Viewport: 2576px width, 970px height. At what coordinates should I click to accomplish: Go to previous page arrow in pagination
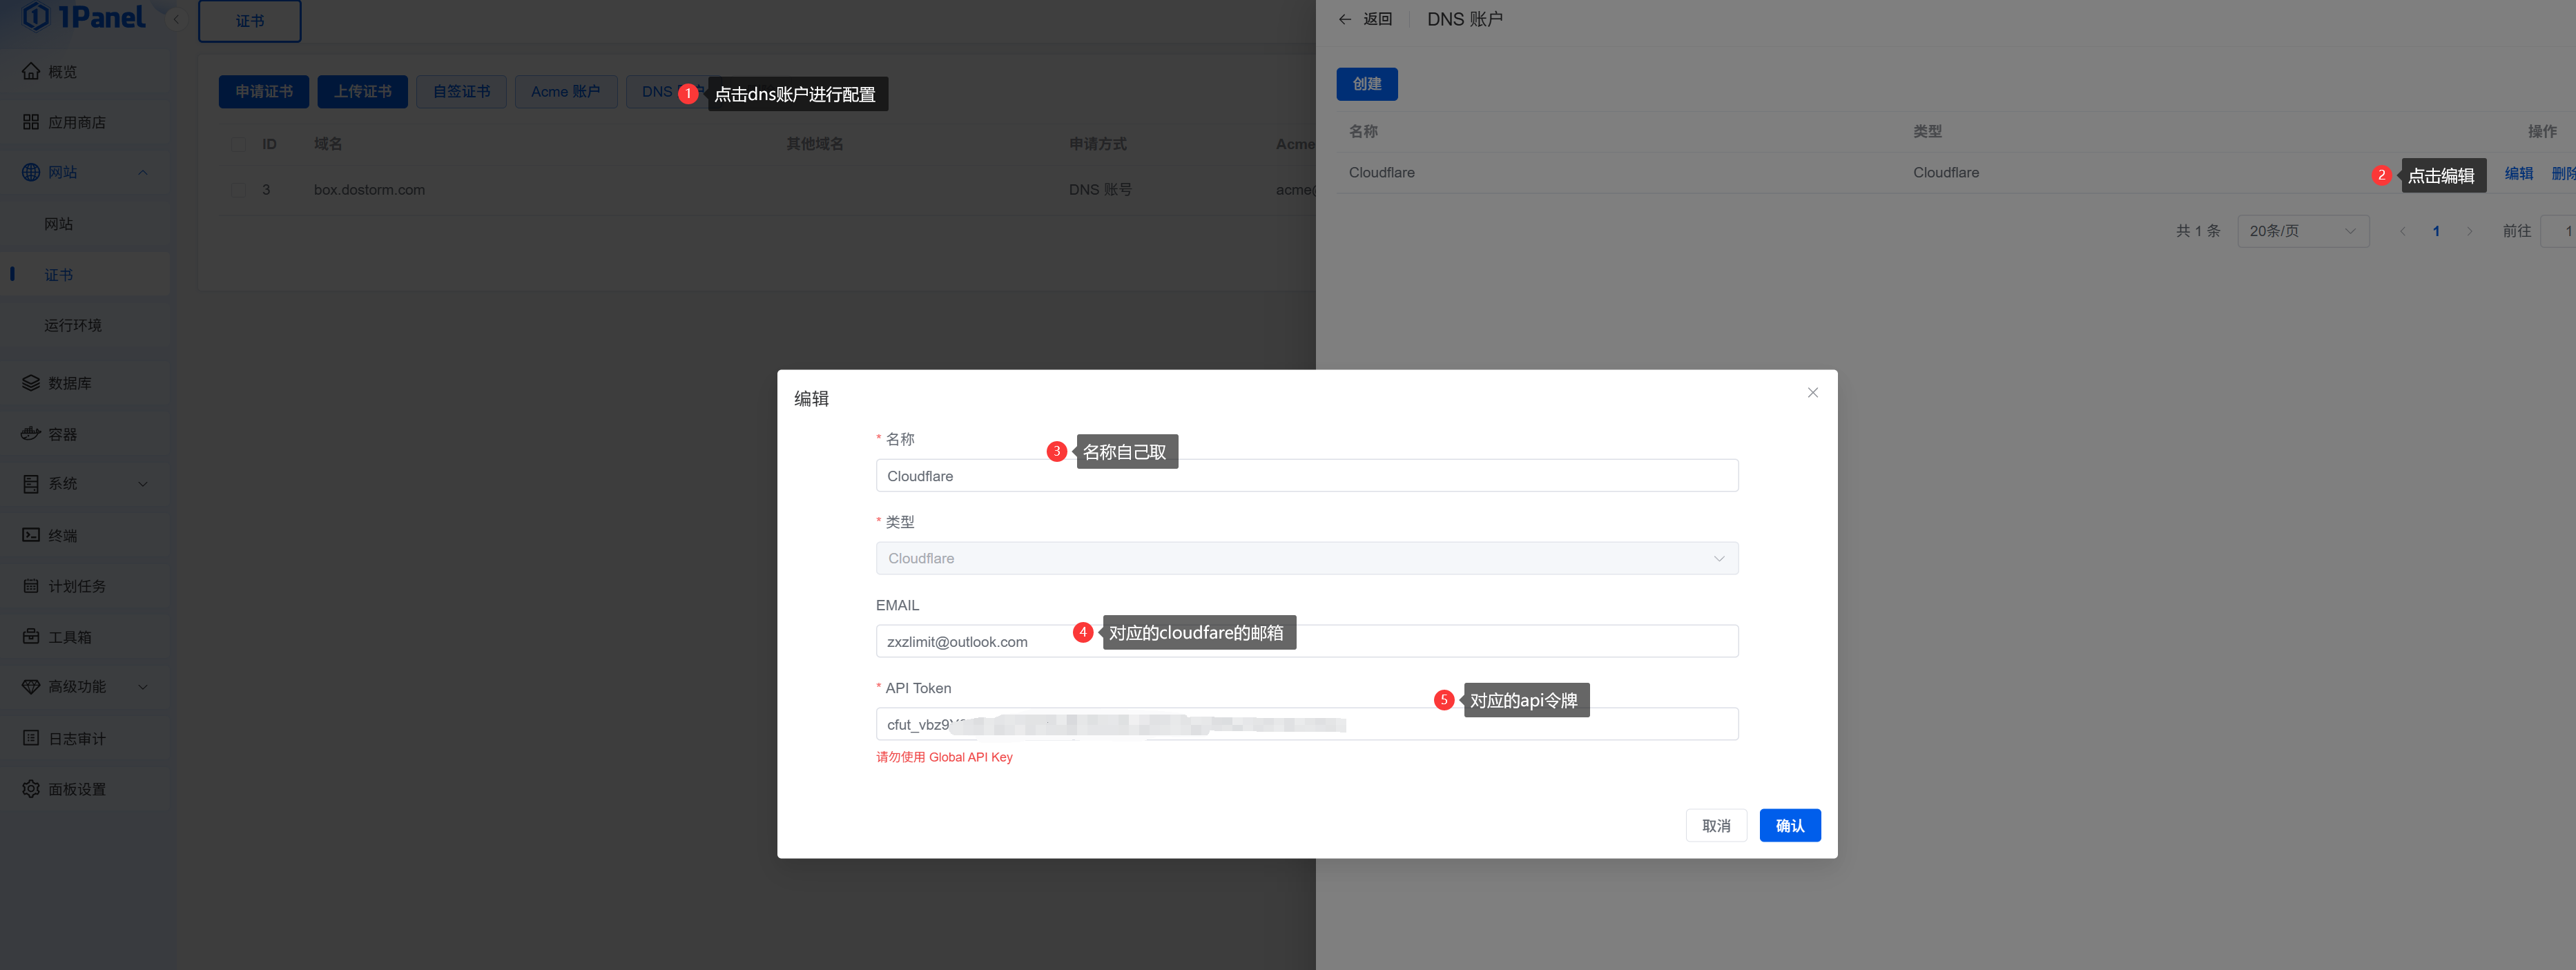(x=2402, y=231)
